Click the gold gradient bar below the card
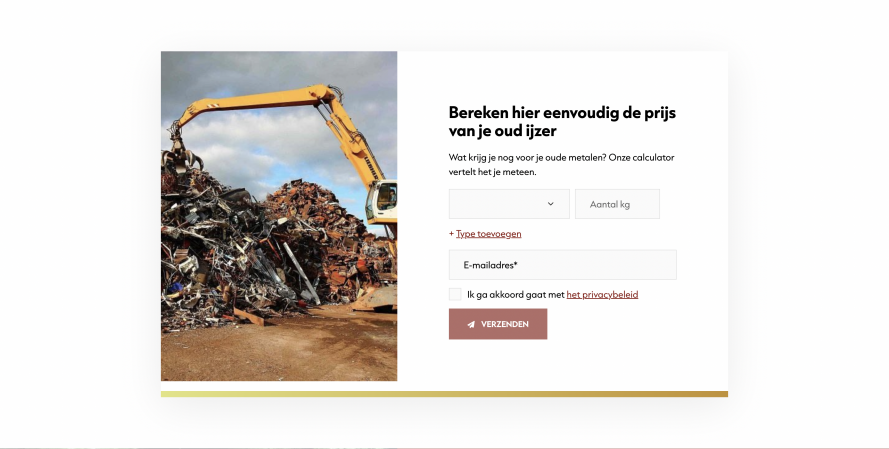Screen dimensions: 889x449 pos(444,394)
